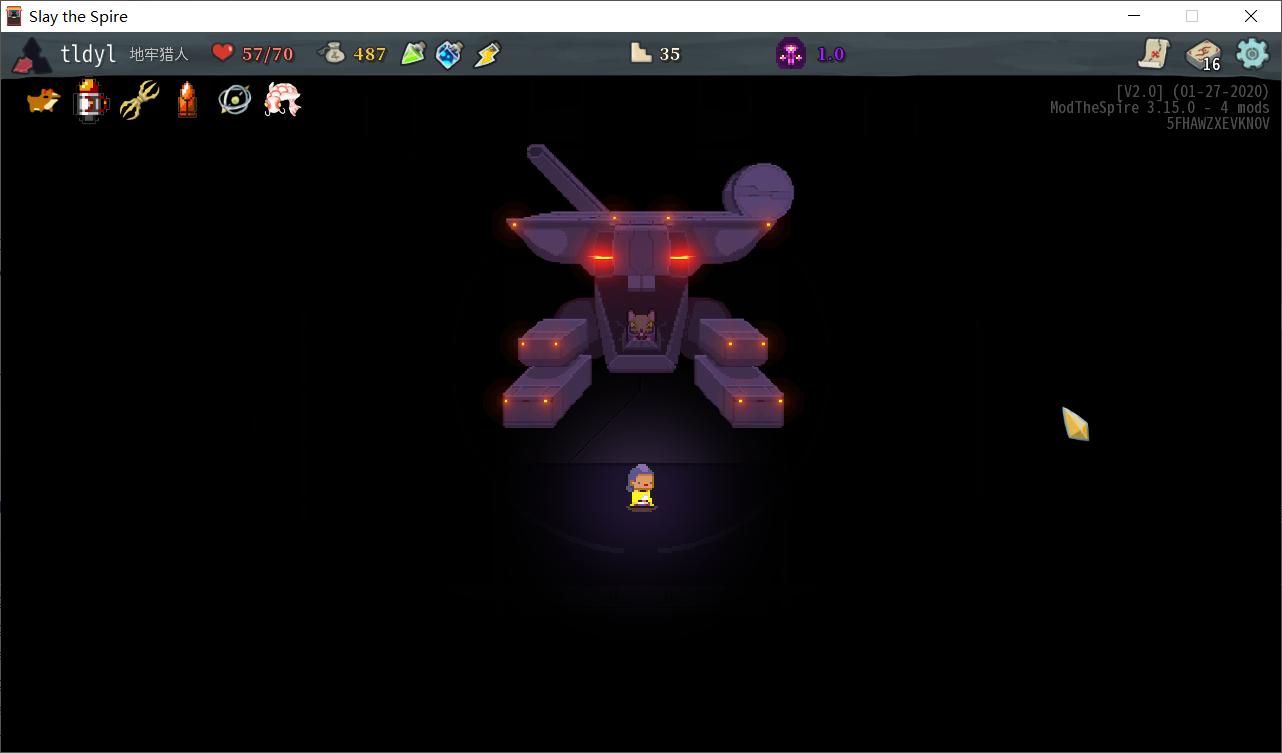The width and height of the screenshot is (1282, 753).
Task: Click the gold amount 487
Action: (x=370, y=54)
